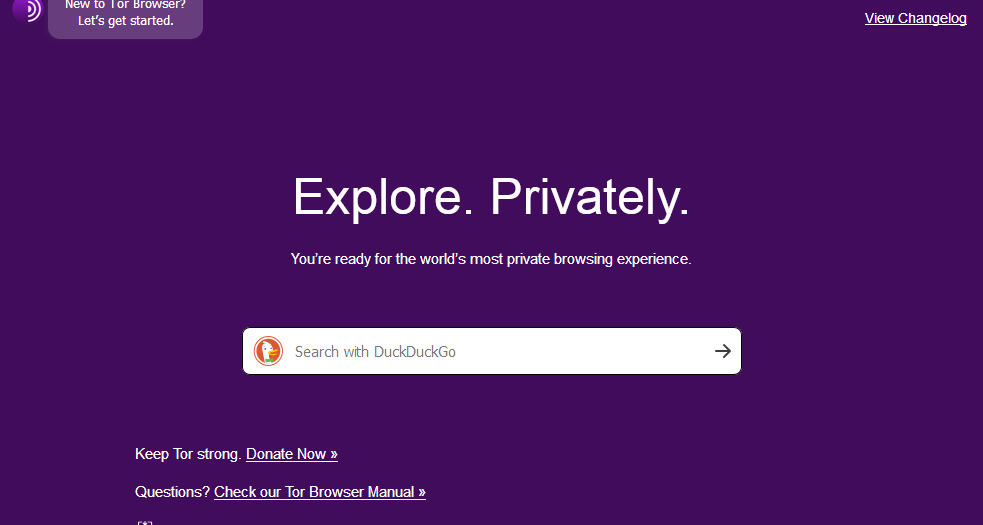The width and height of the screenshot is (983, 525).
Task: Click the ready for private browsing subtitle
Action: coord(492,259)
